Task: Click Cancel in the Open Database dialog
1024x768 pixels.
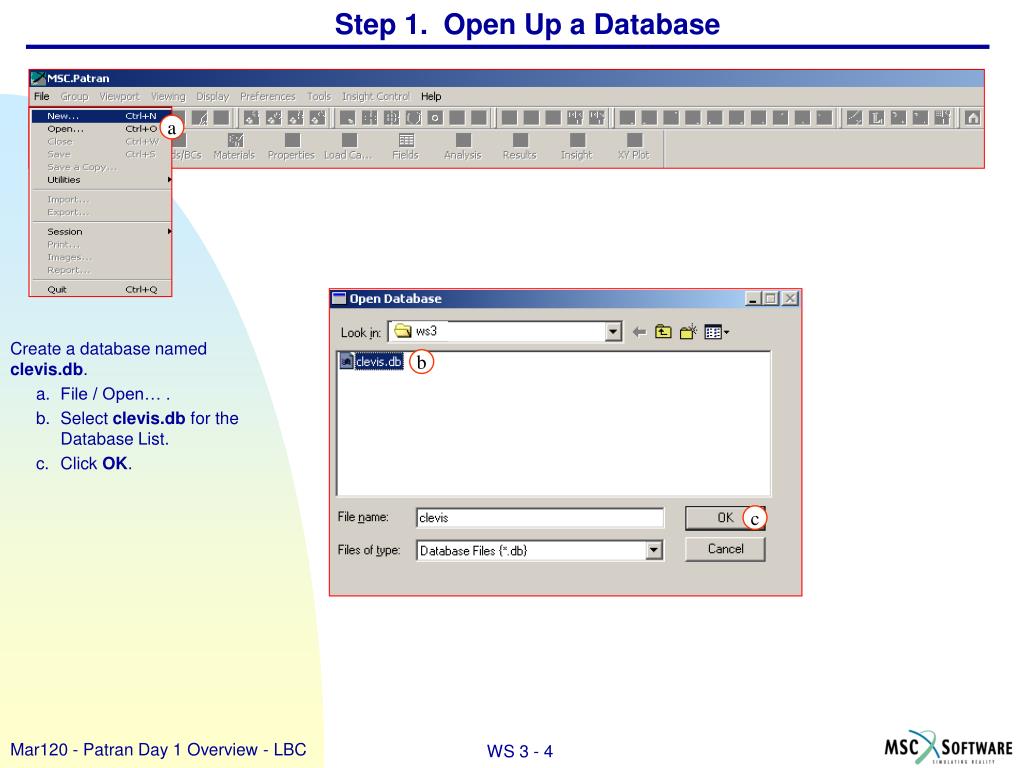Action: coord(725,549)
